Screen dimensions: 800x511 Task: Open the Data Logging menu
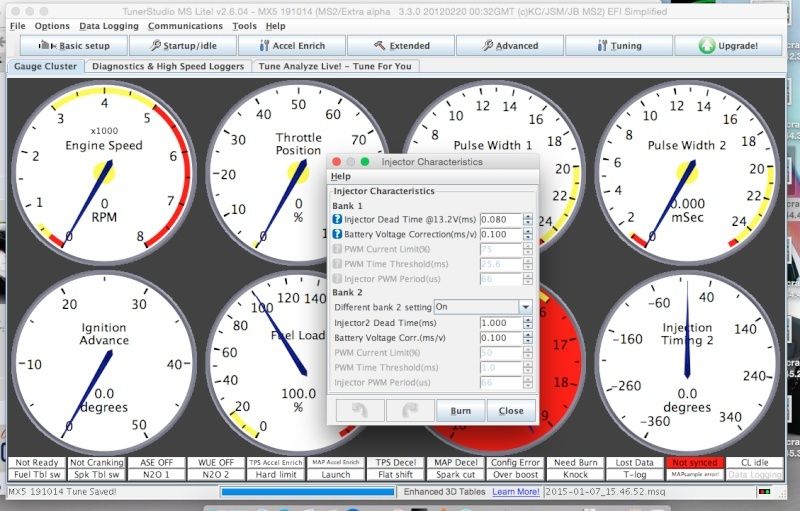109,26
